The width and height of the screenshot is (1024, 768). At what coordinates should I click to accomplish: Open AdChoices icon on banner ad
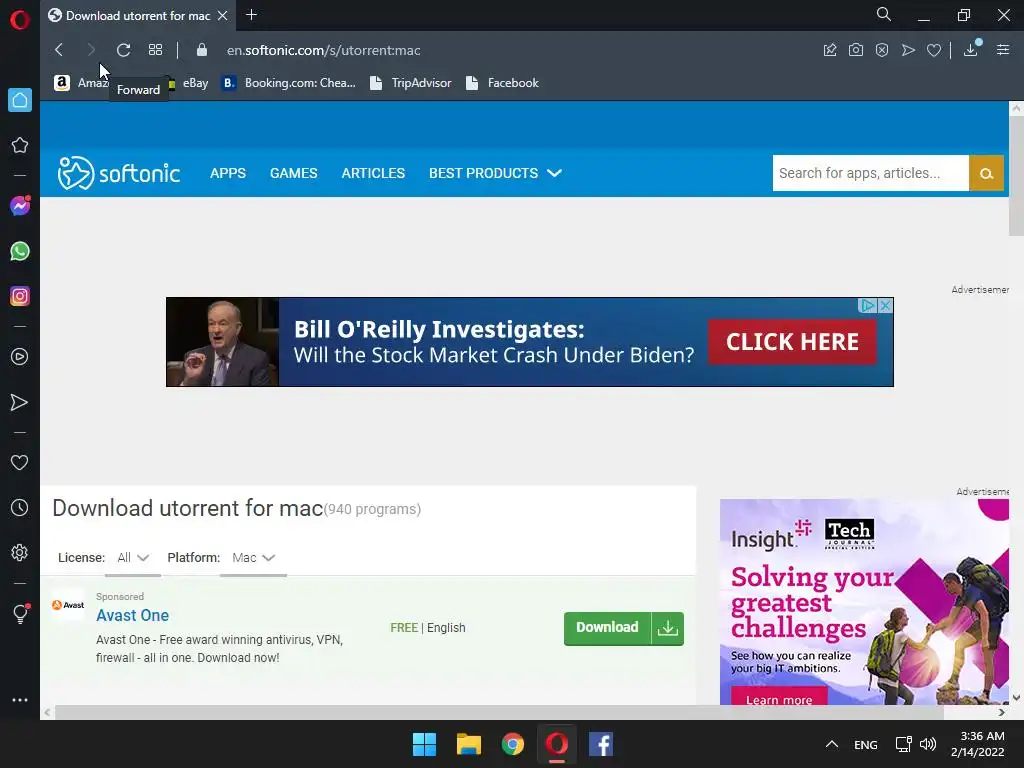click(x=867, y=306)
